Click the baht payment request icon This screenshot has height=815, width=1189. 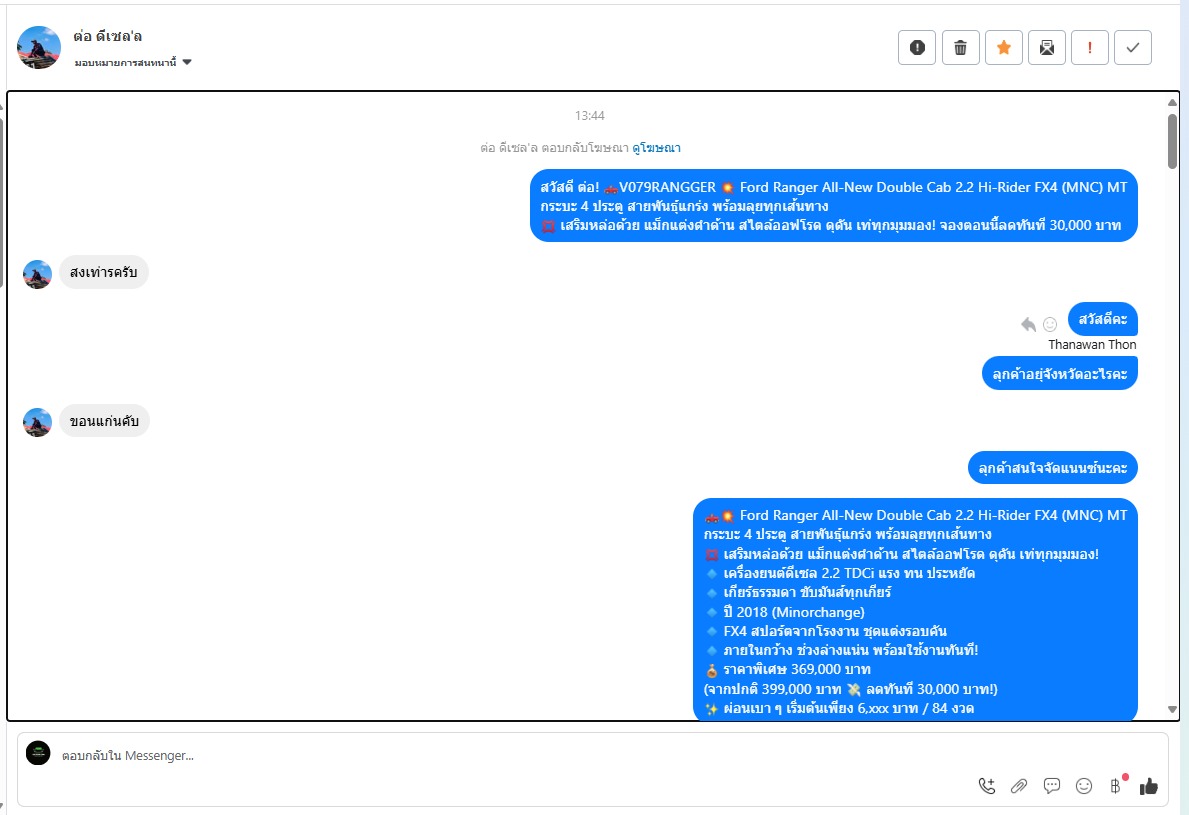(1115, 786)
